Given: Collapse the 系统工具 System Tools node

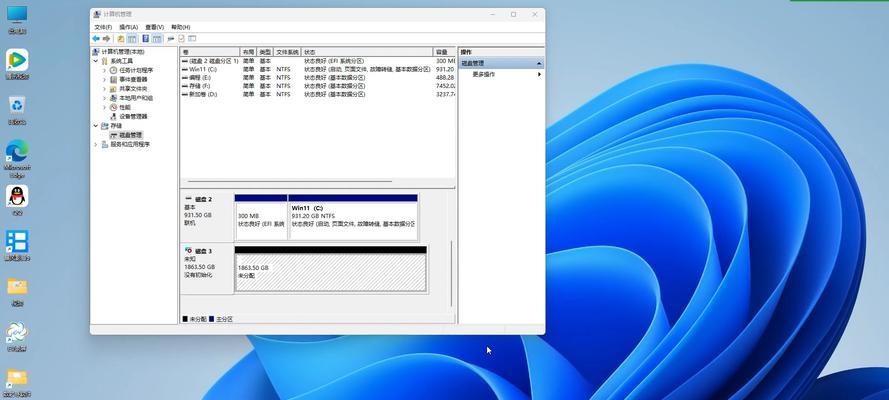Looking at the screenshot, I should tap(95, 61).
